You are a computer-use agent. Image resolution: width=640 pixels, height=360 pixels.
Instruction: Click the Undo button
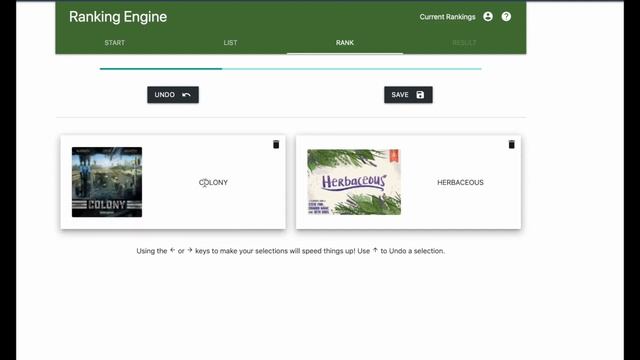(173, 95)
